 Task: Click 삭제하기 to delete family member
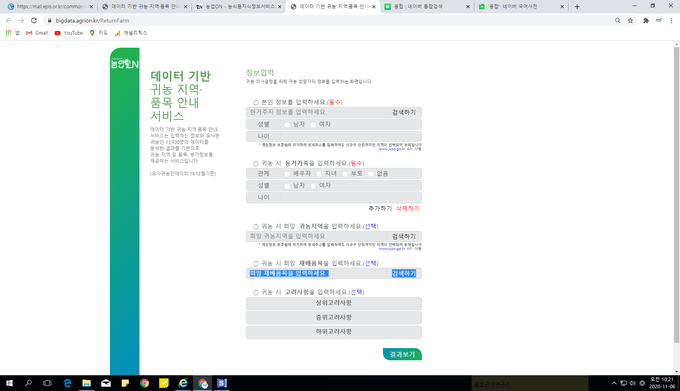[x=408, y=209]
